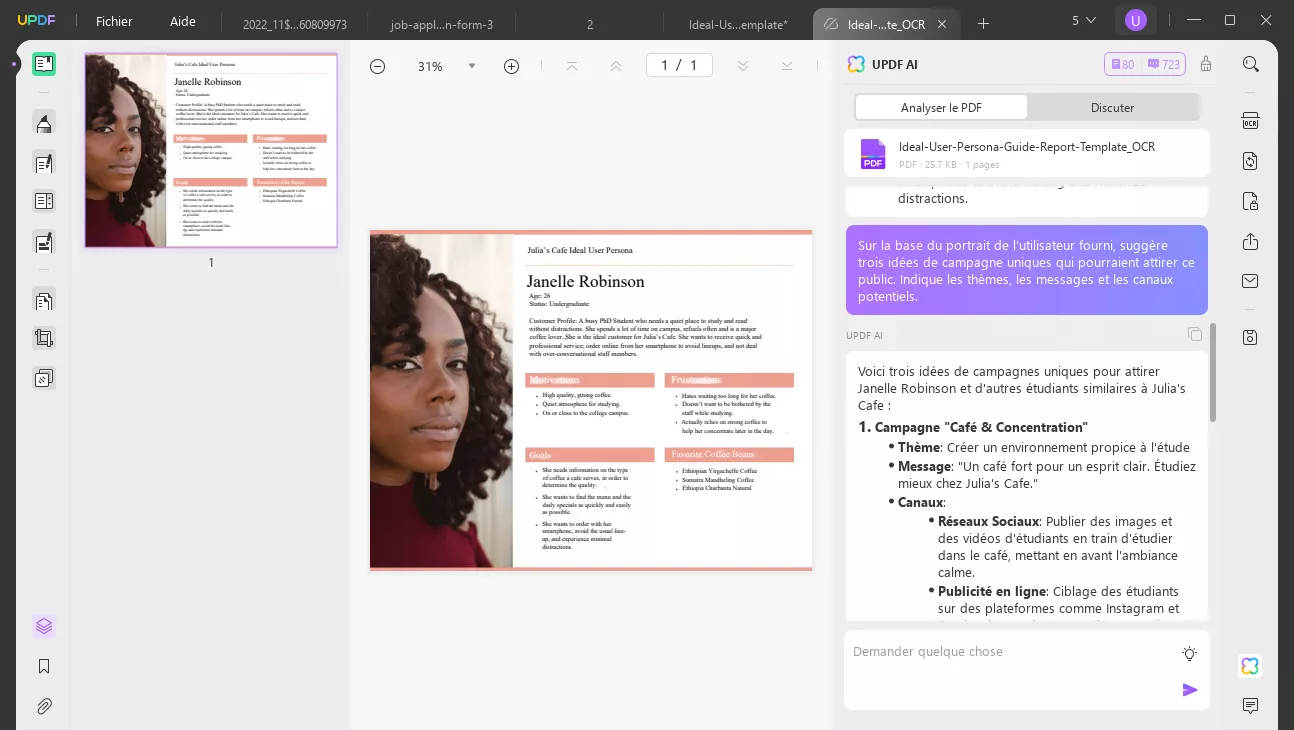This screenshot has width=1294, height=730.
Task: Click the next-page chevron below the toolbar
Action: click(743, 65)
